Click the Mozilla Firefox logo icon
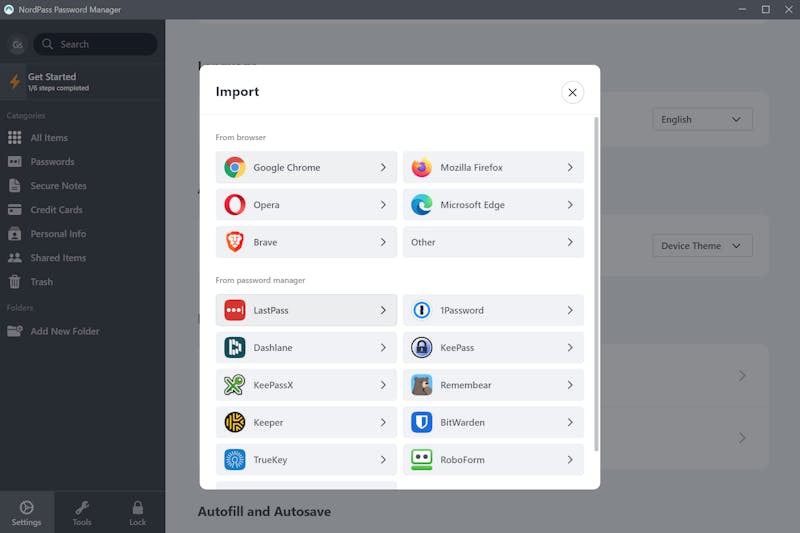The width and height of the screenshot is (800, 533). click(421, 167)
